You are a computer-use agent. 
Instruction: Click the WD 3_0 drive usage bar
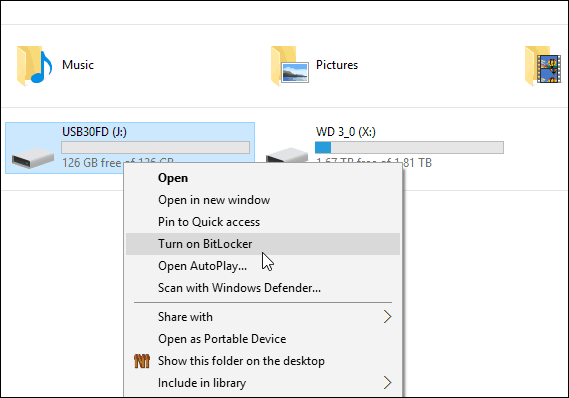pos(409,148)
